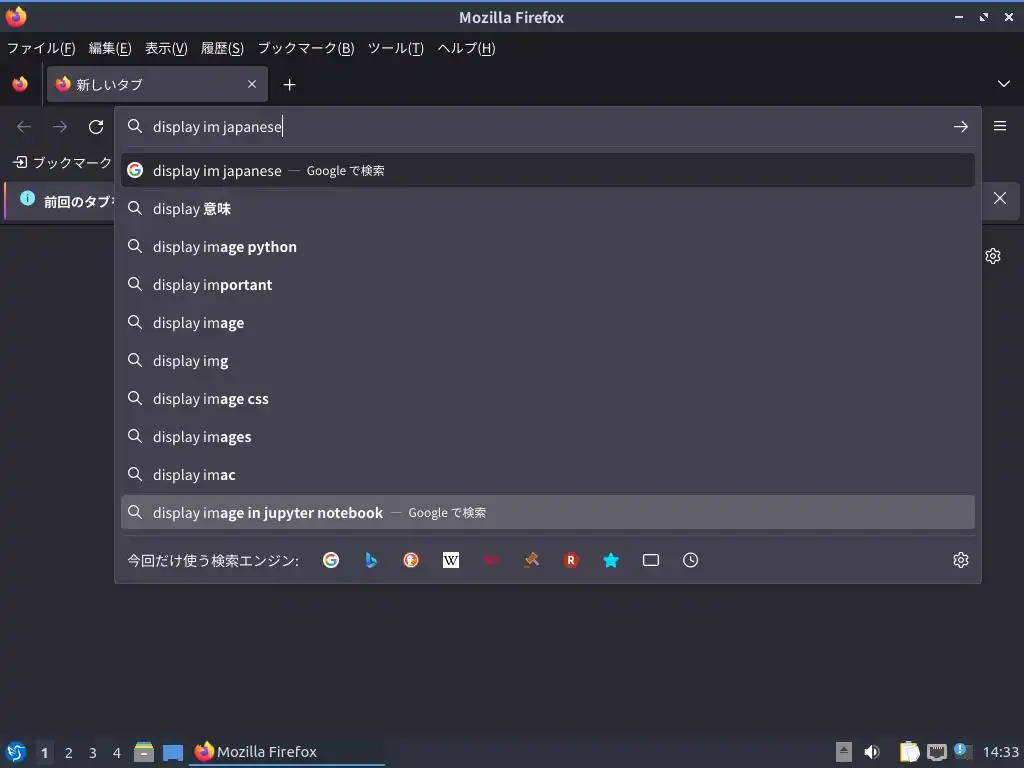
Task: Search once with Wikipedia engine icon
Action: pyautogui.click(x=451, y=560)
